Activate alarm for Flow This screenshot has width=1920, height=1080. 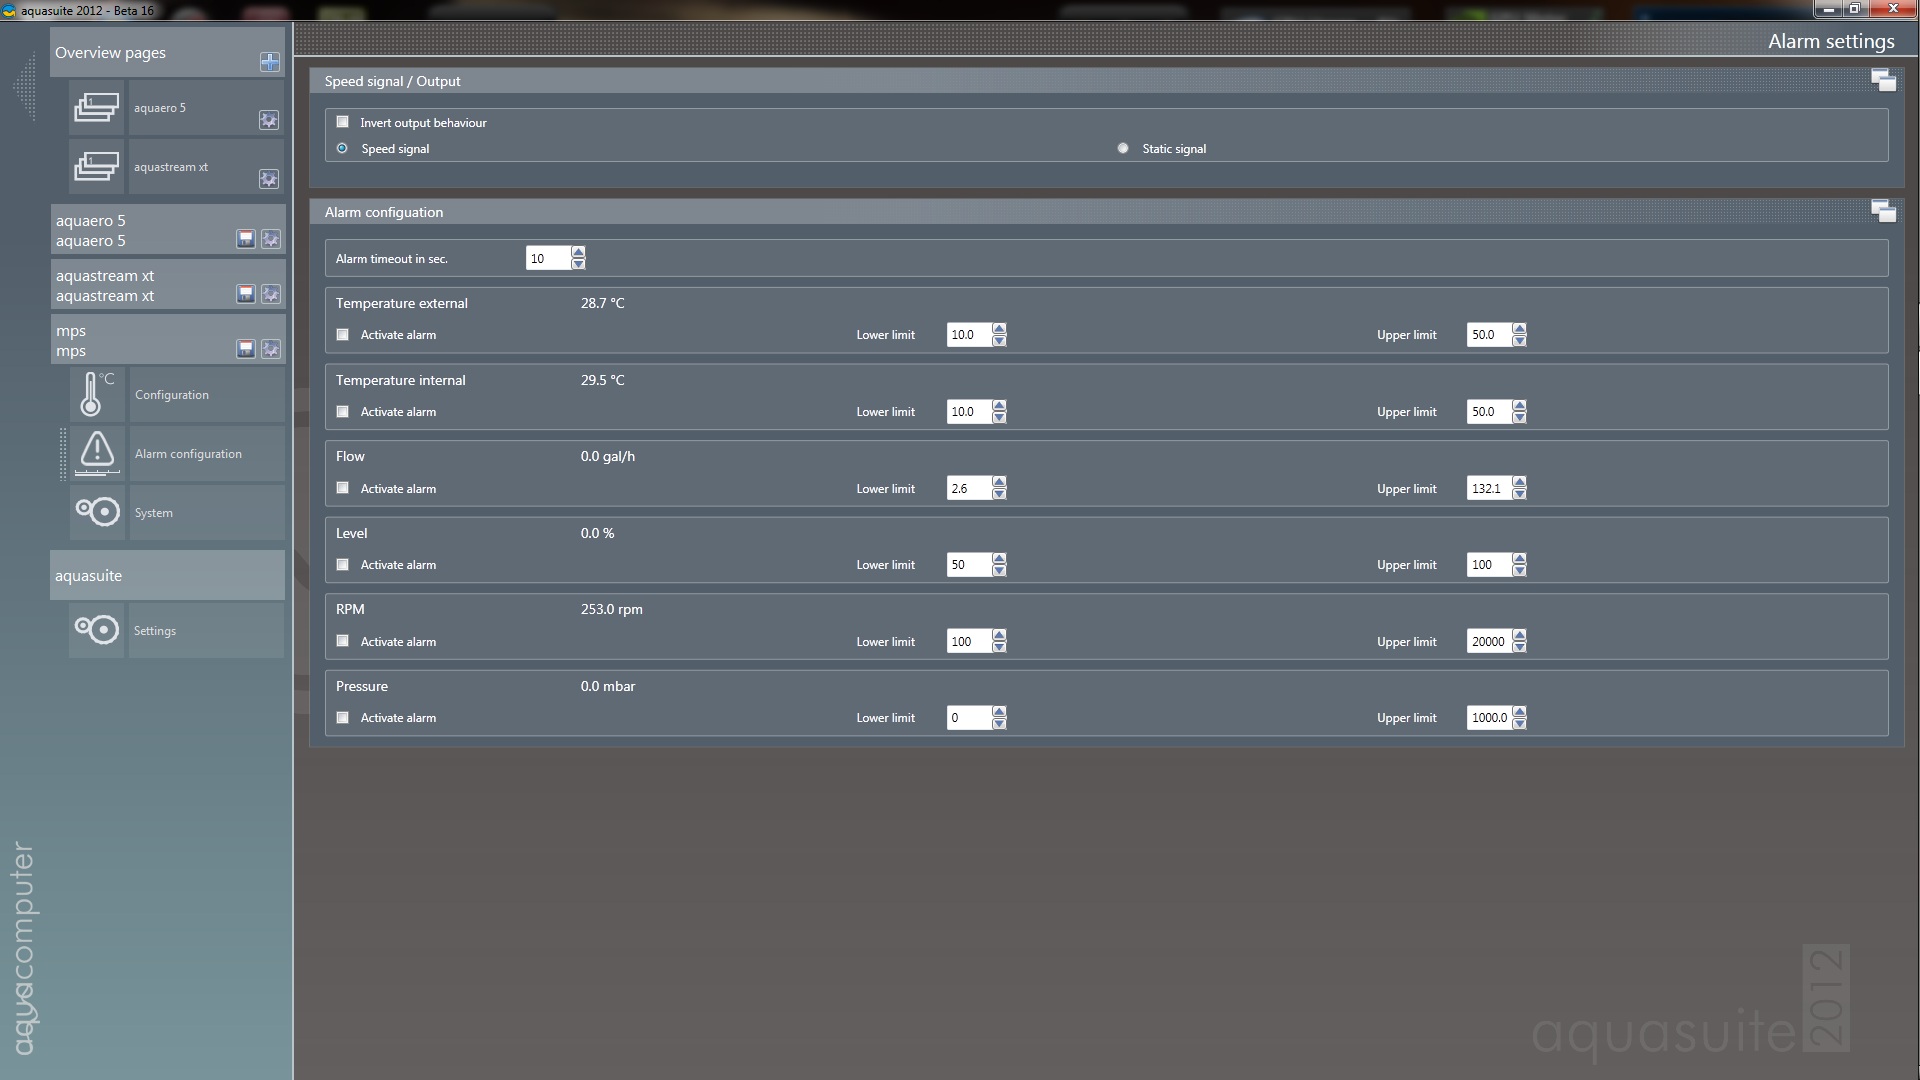point(343,488)
